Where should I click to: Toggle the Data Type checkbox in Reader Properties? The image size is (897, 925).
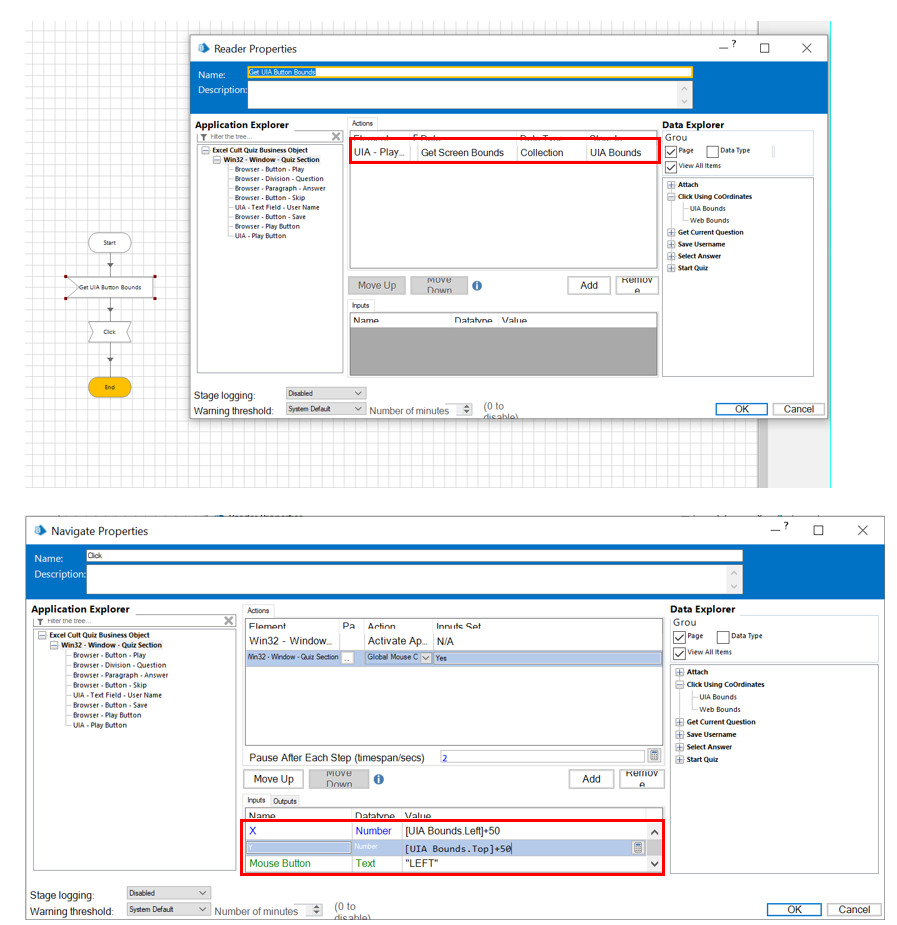tap(712, 152)
